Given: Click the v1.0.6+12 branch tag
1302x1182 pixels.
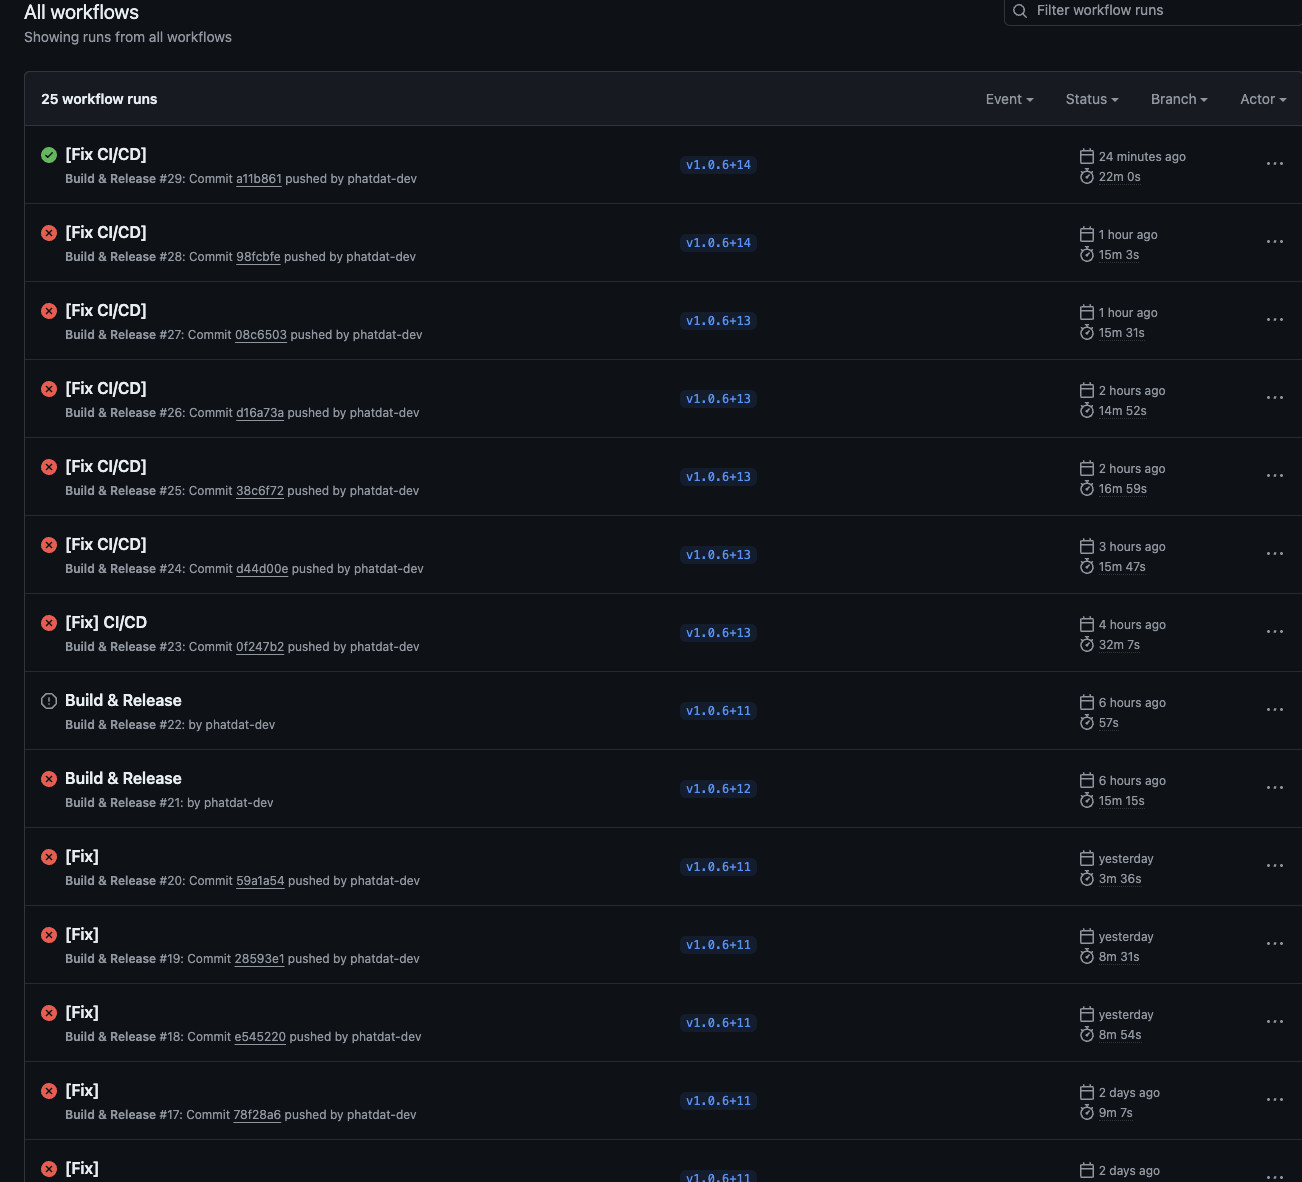Looking at the screenshot, I should [x=718, y=789].
